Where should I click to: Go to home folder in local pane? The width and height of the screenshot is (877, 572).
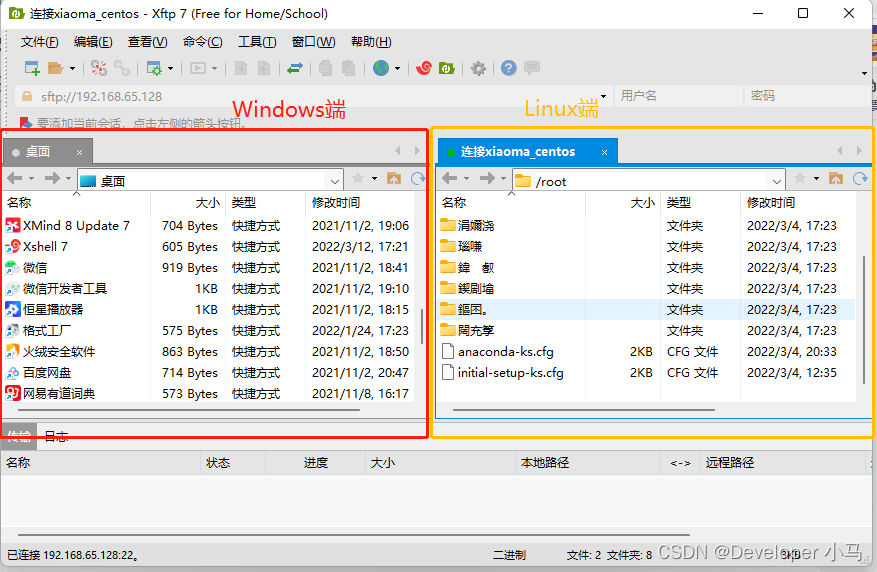pos(394,179)
